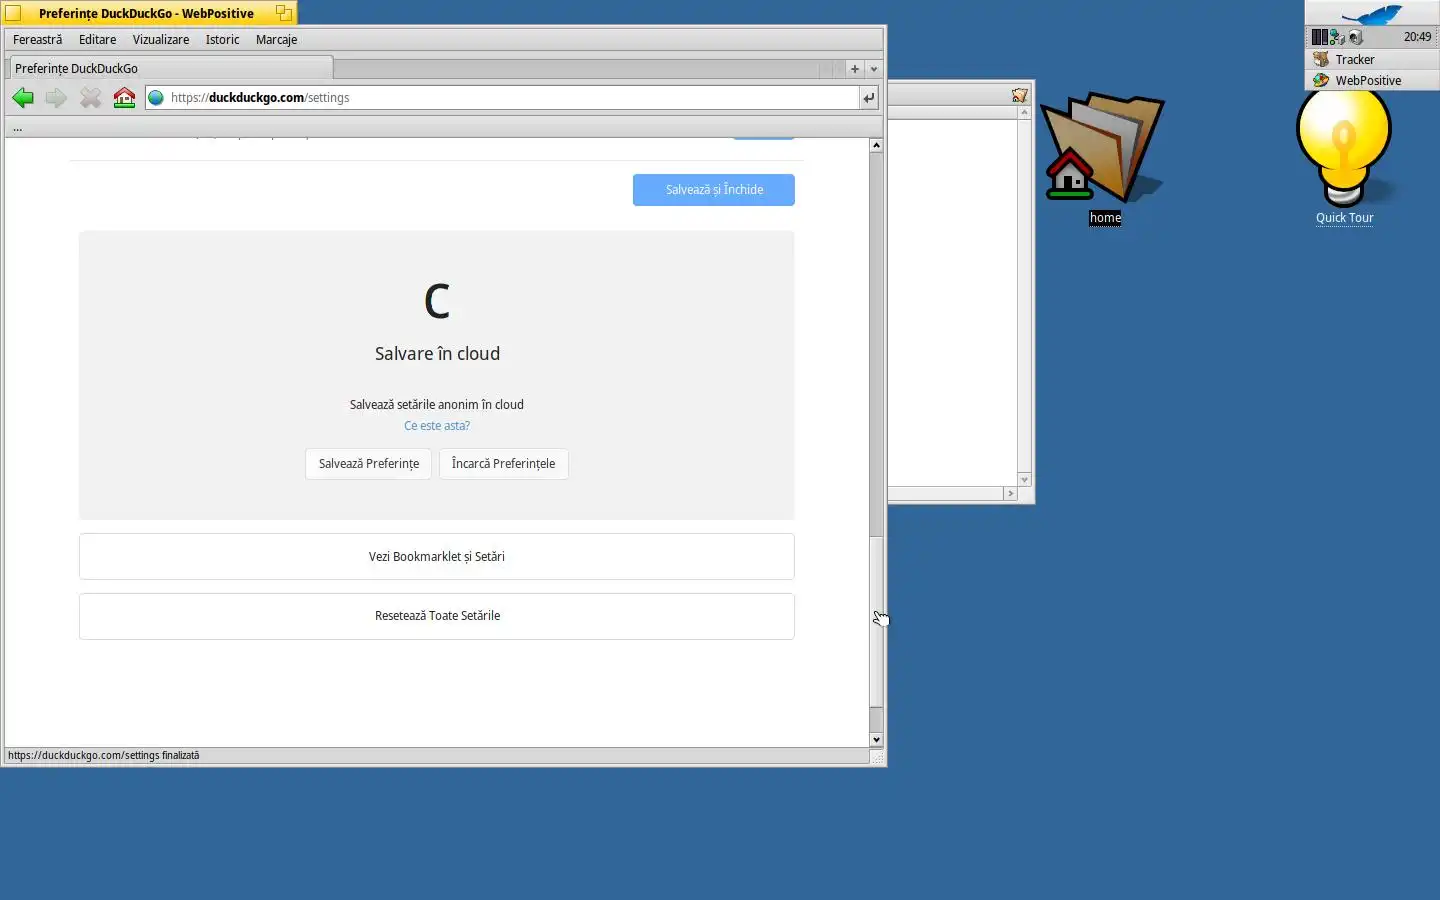Click the Tracker icon in background window
The height and width of the screenshot is (900, 1440).
tap(1019, 95)
